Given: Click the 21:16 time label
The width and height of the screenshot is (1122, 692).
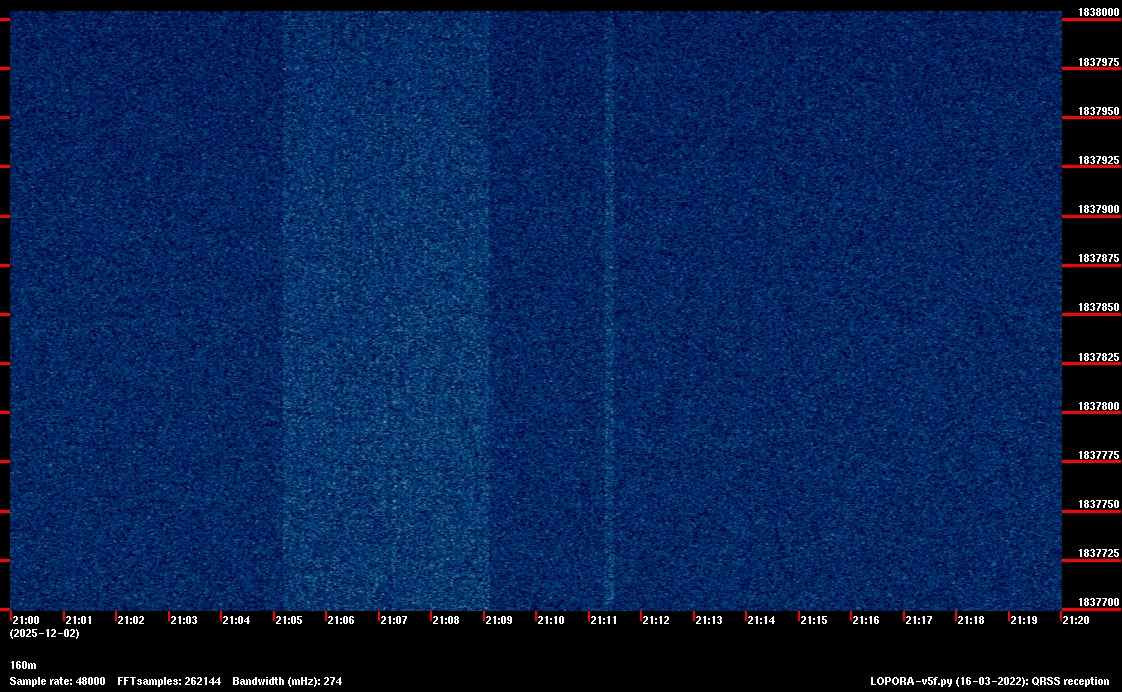Looking at the screenshot, I should tap(866, 620).
